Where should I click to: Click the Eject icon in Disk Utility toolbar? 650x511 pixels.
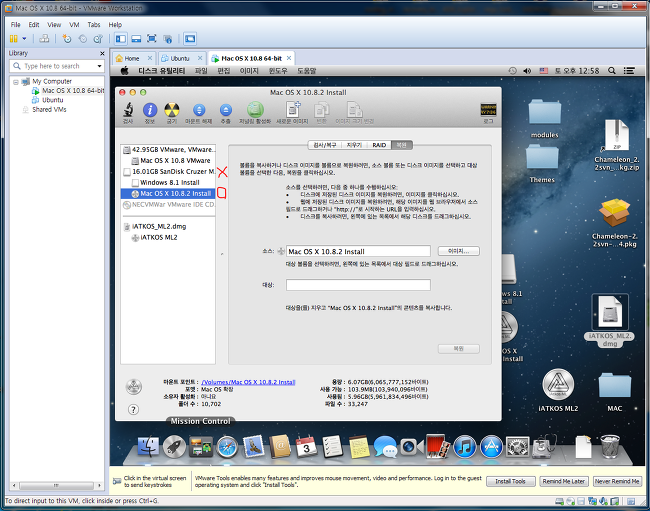[226, 110]
